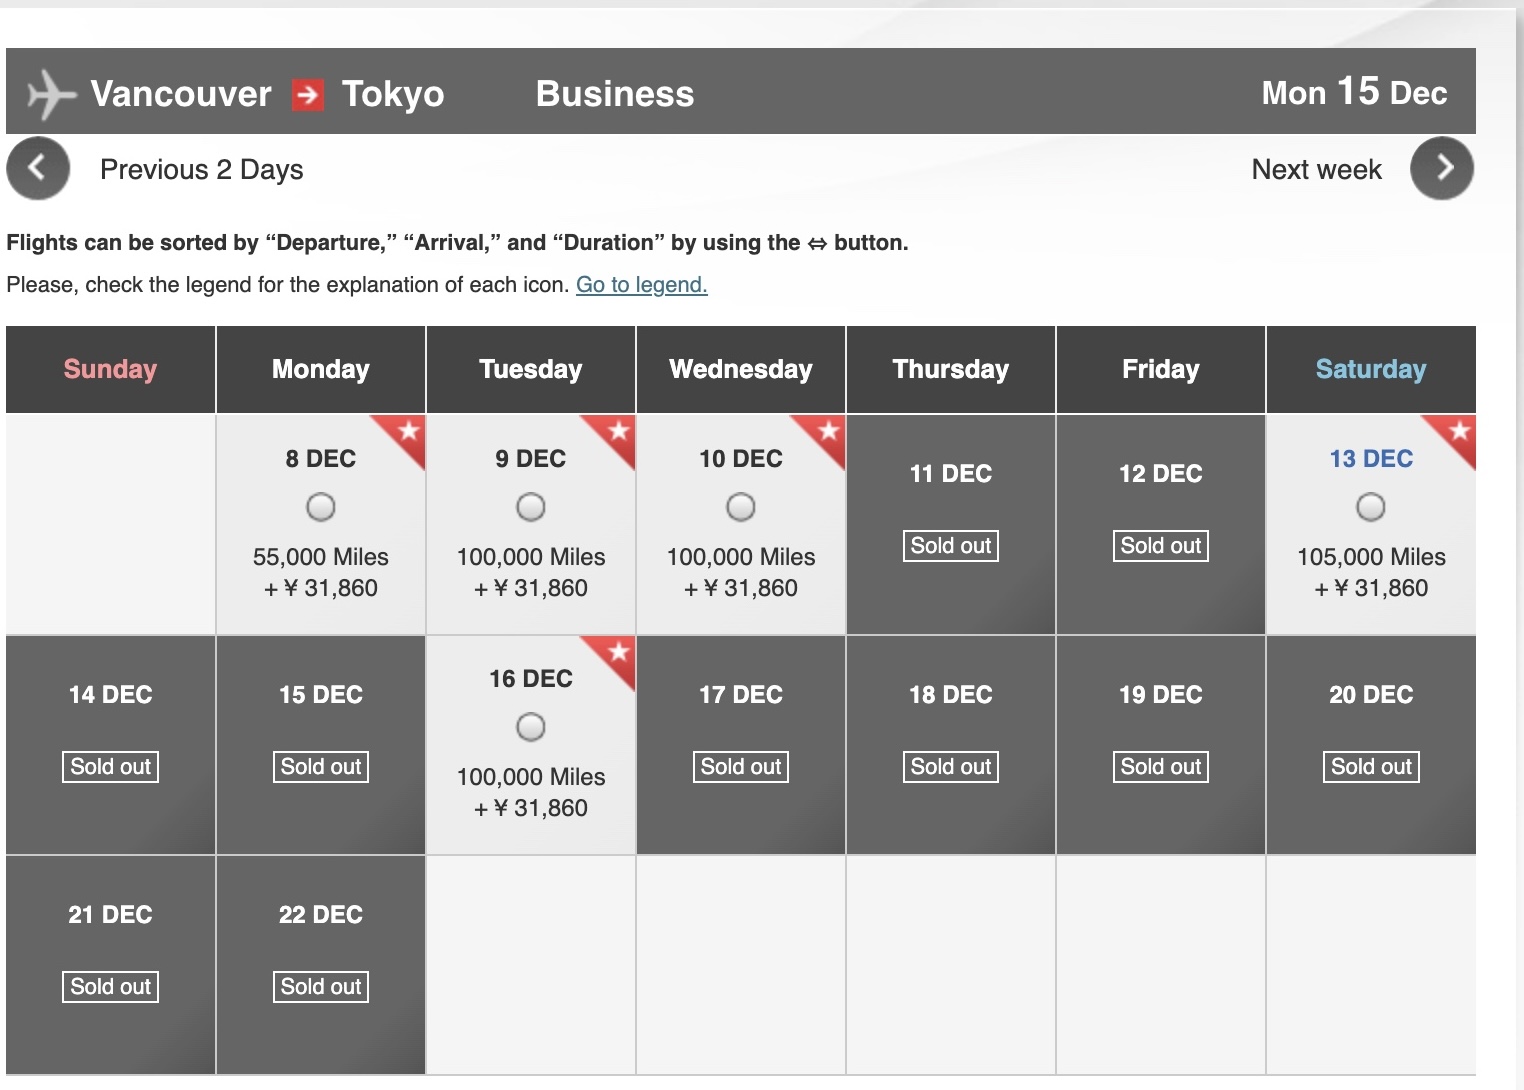
Task: Click the star ribbon on 10 DEC
Action: click(828, 432)
